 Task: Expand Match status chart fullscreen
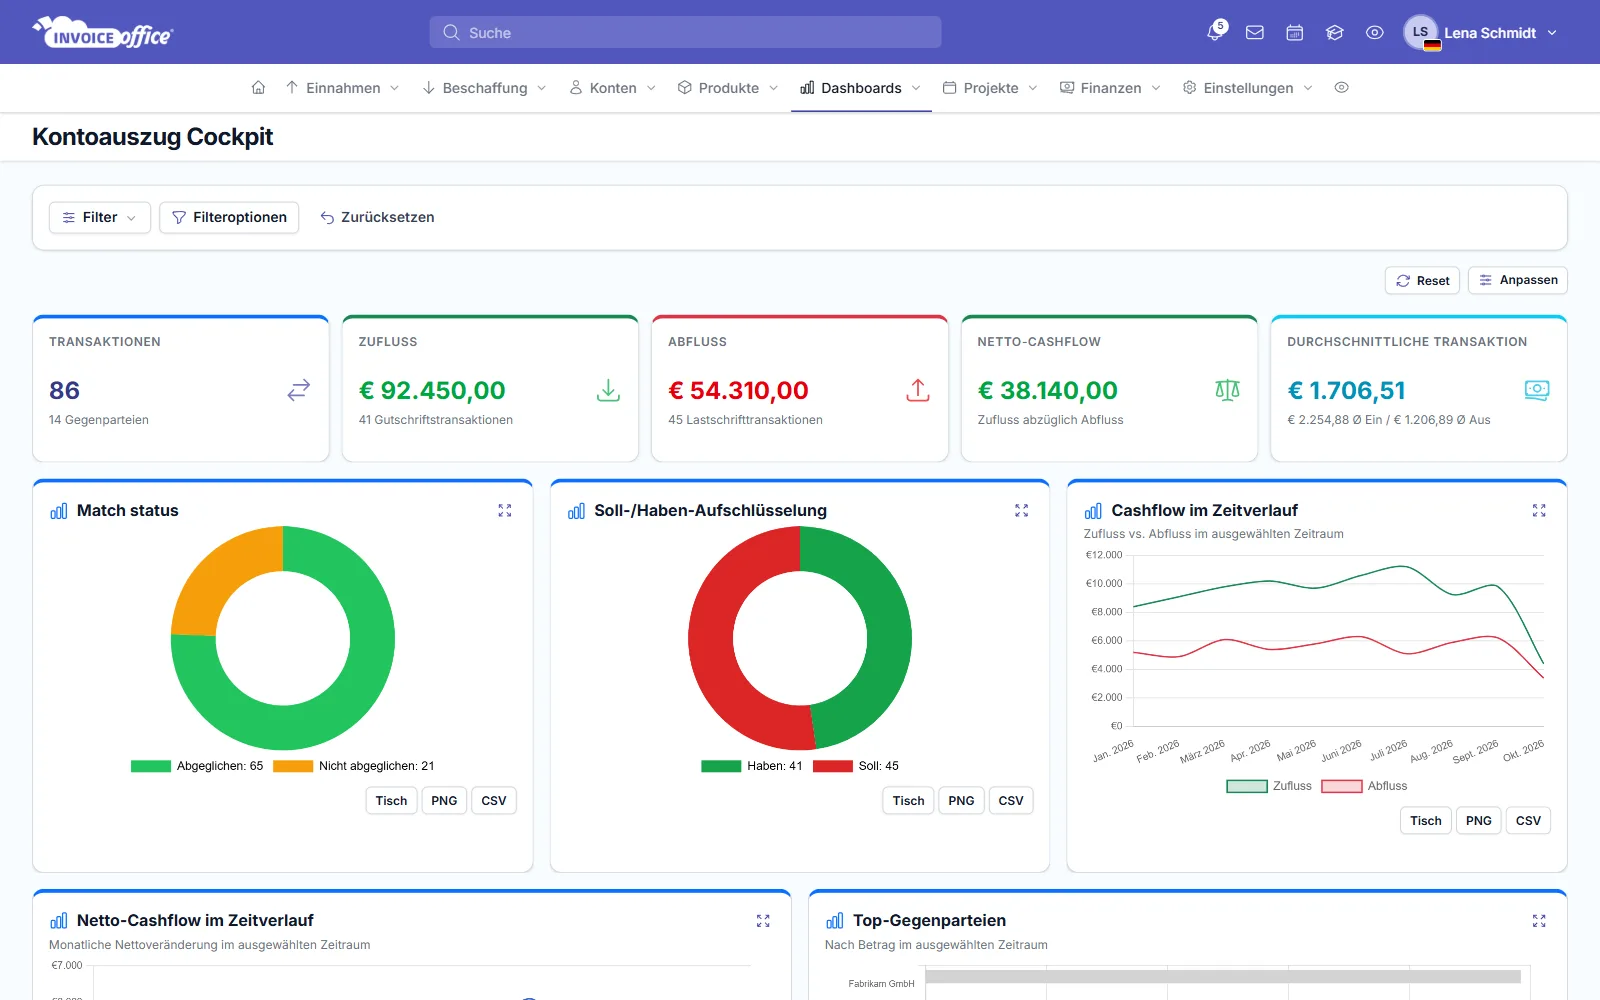(505, 511)
